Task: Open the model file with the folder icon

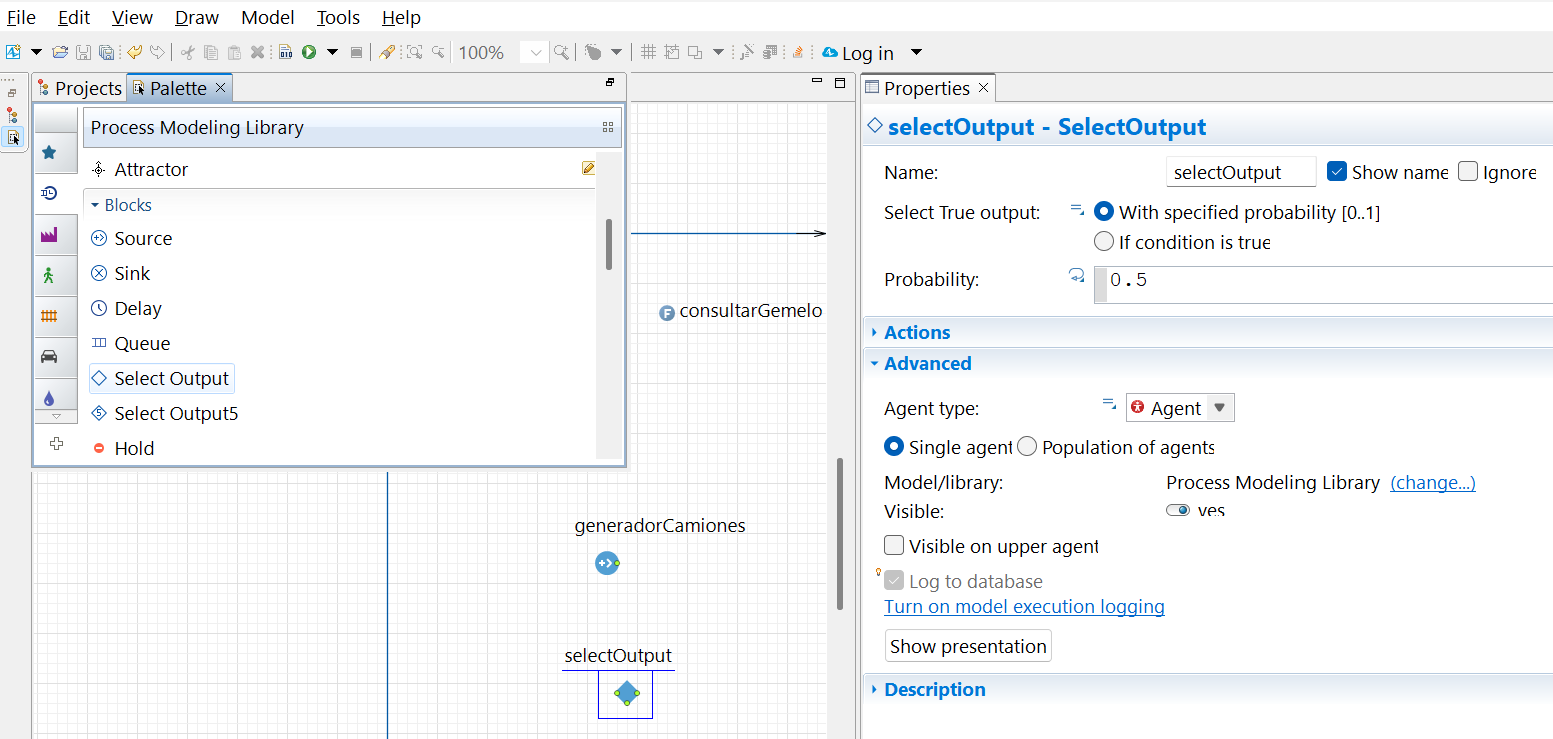Action: click(60, 52)
